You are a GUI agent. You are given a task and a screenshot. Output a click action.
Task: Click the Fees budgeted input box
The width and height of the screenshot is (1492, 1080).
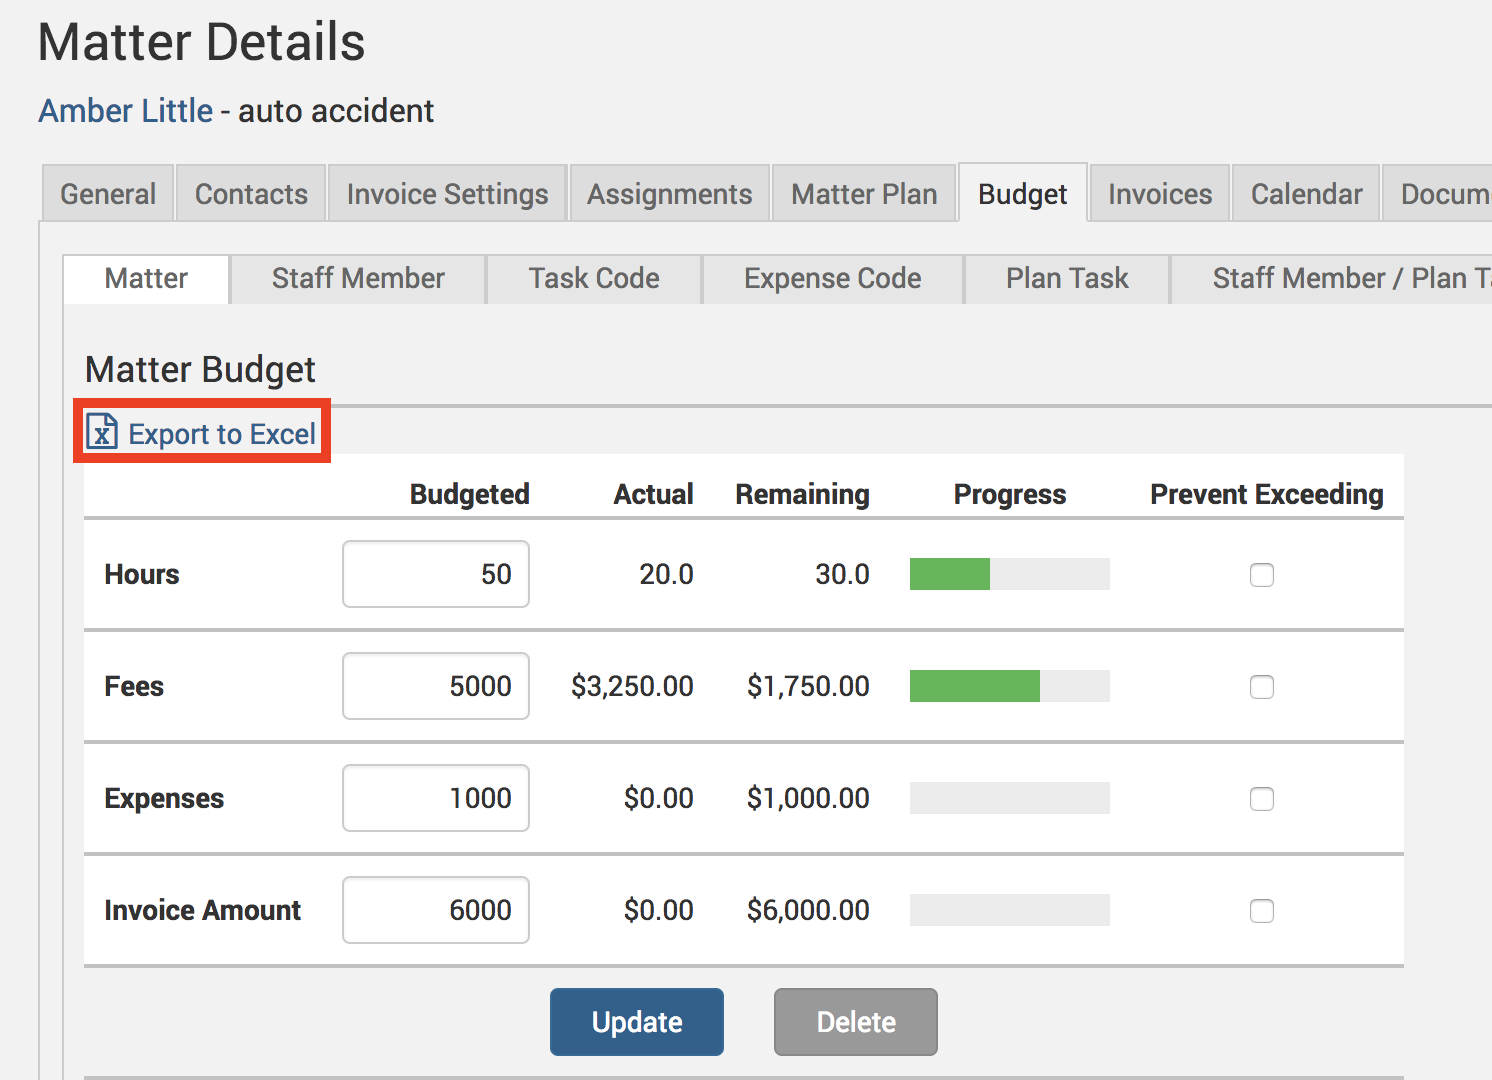(436, 686)
